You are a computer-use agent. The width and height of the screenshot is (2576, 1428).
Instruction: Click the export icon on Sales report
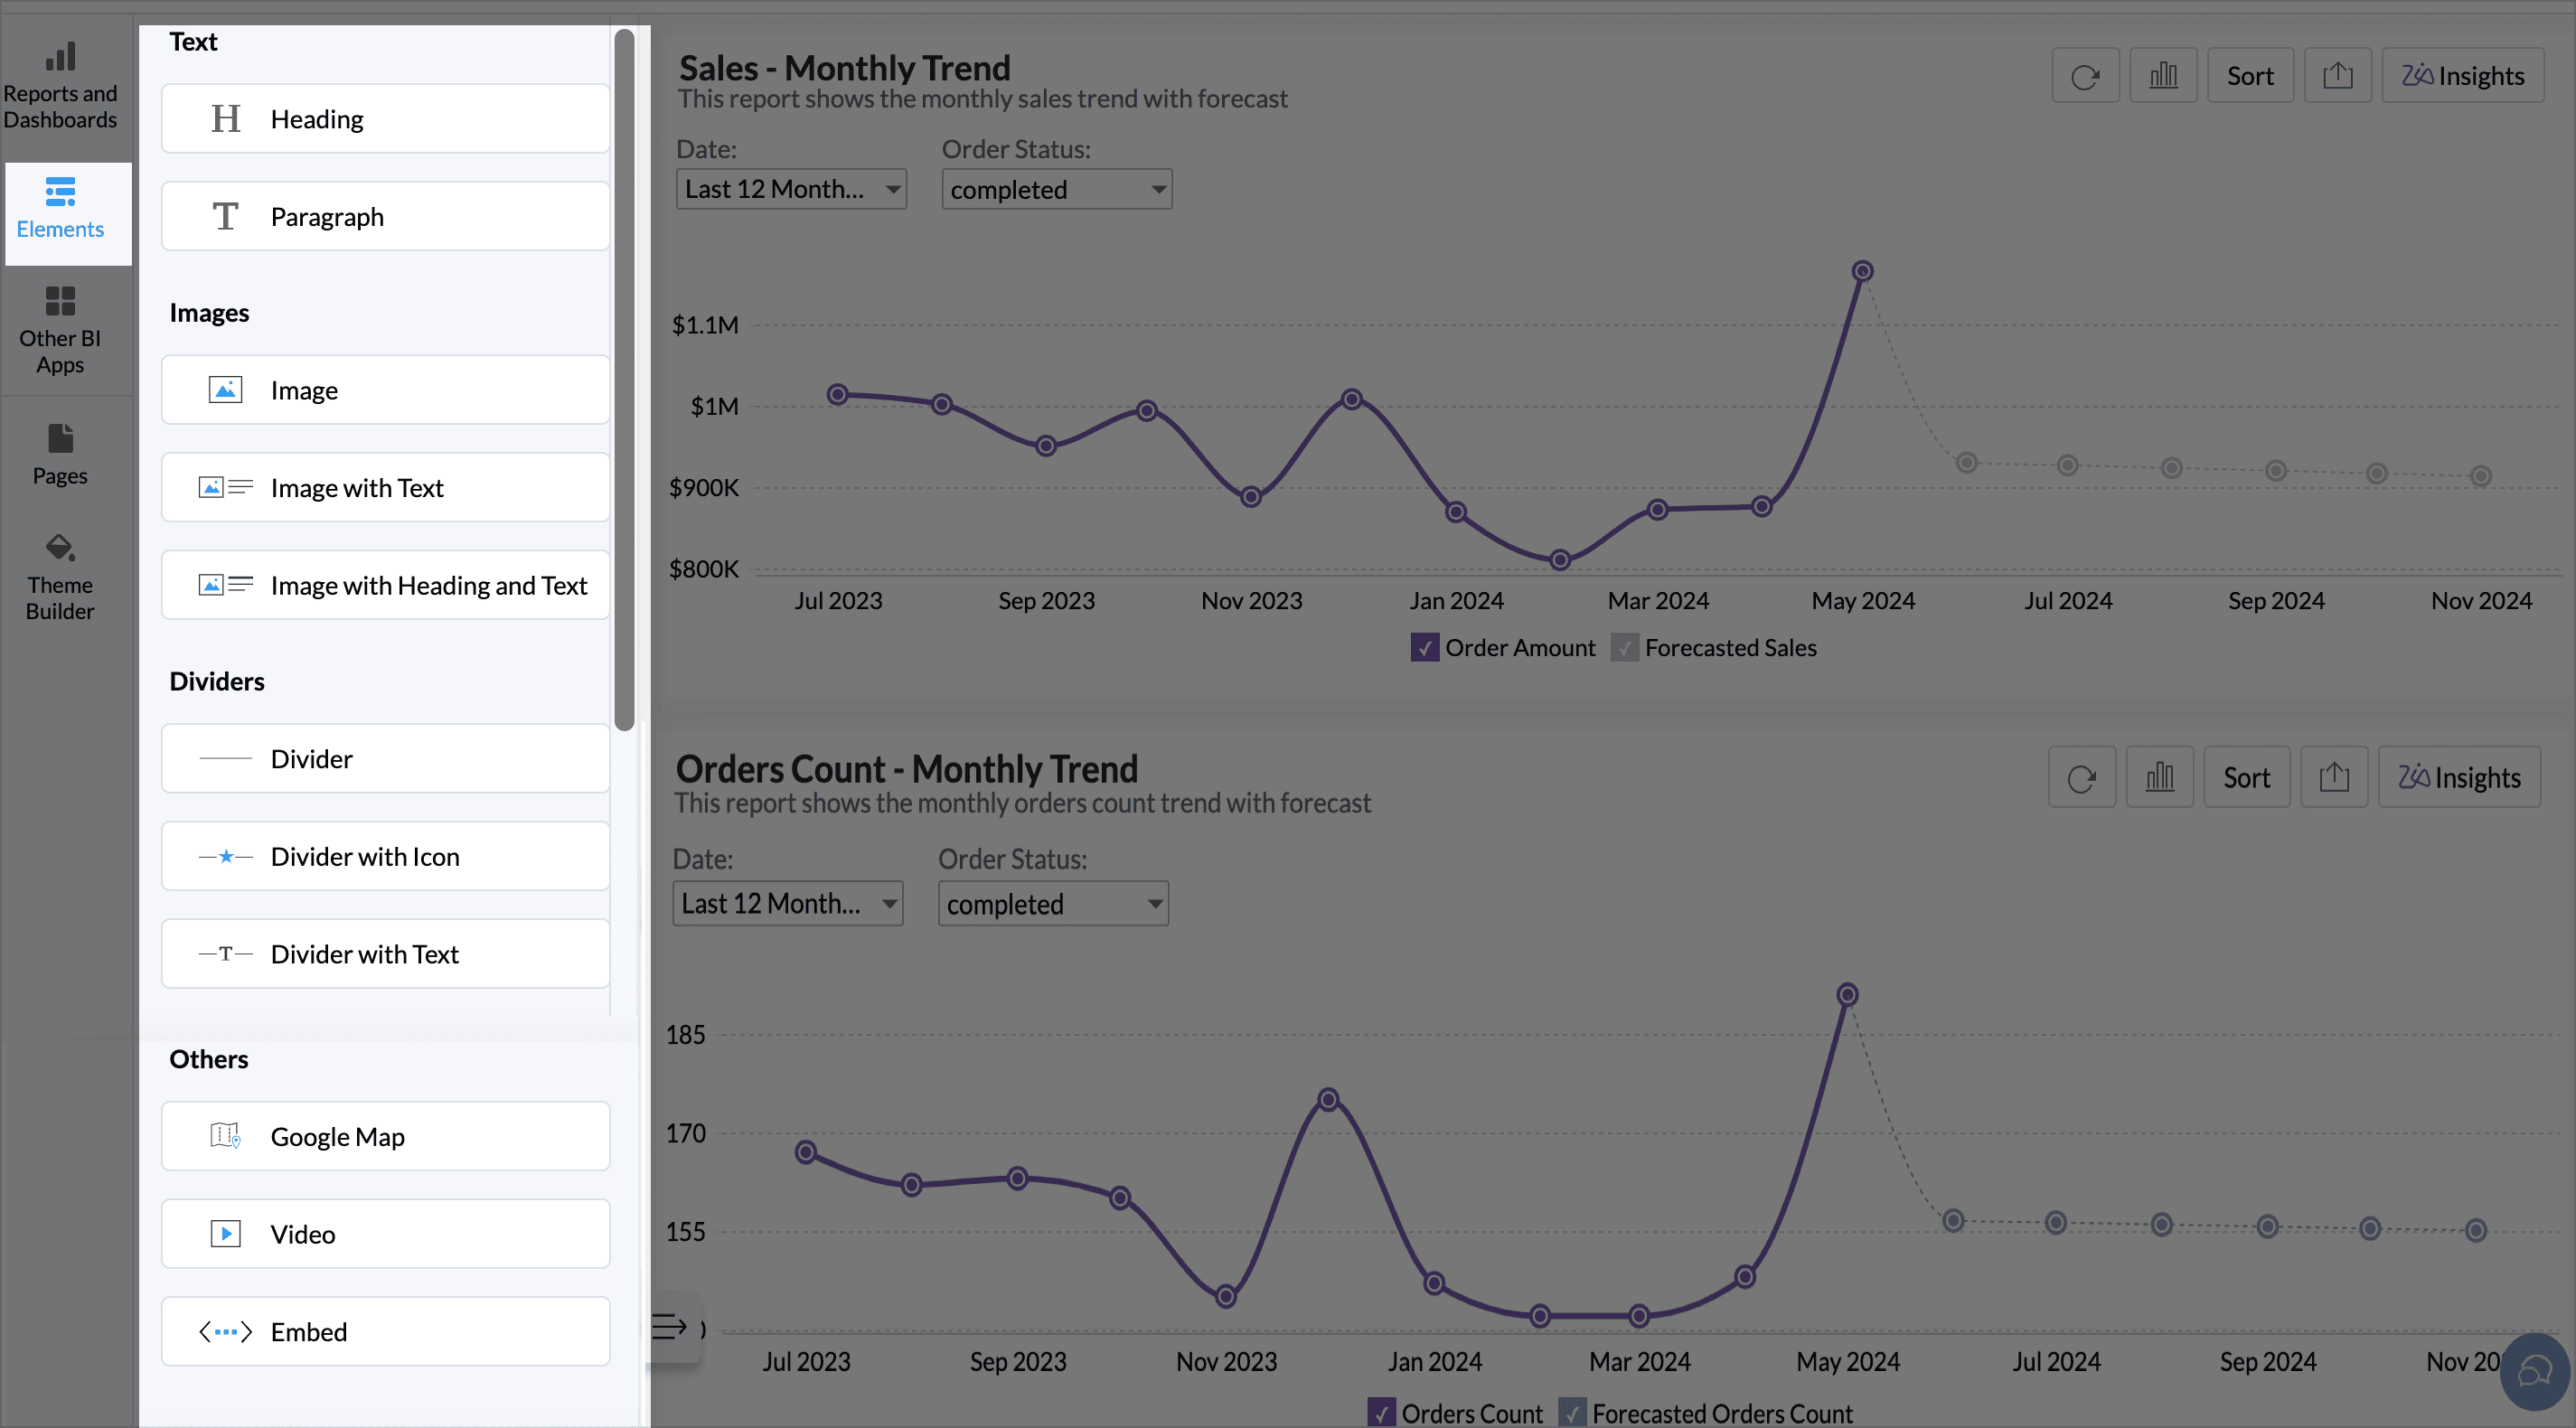(x=2337, y=76)
